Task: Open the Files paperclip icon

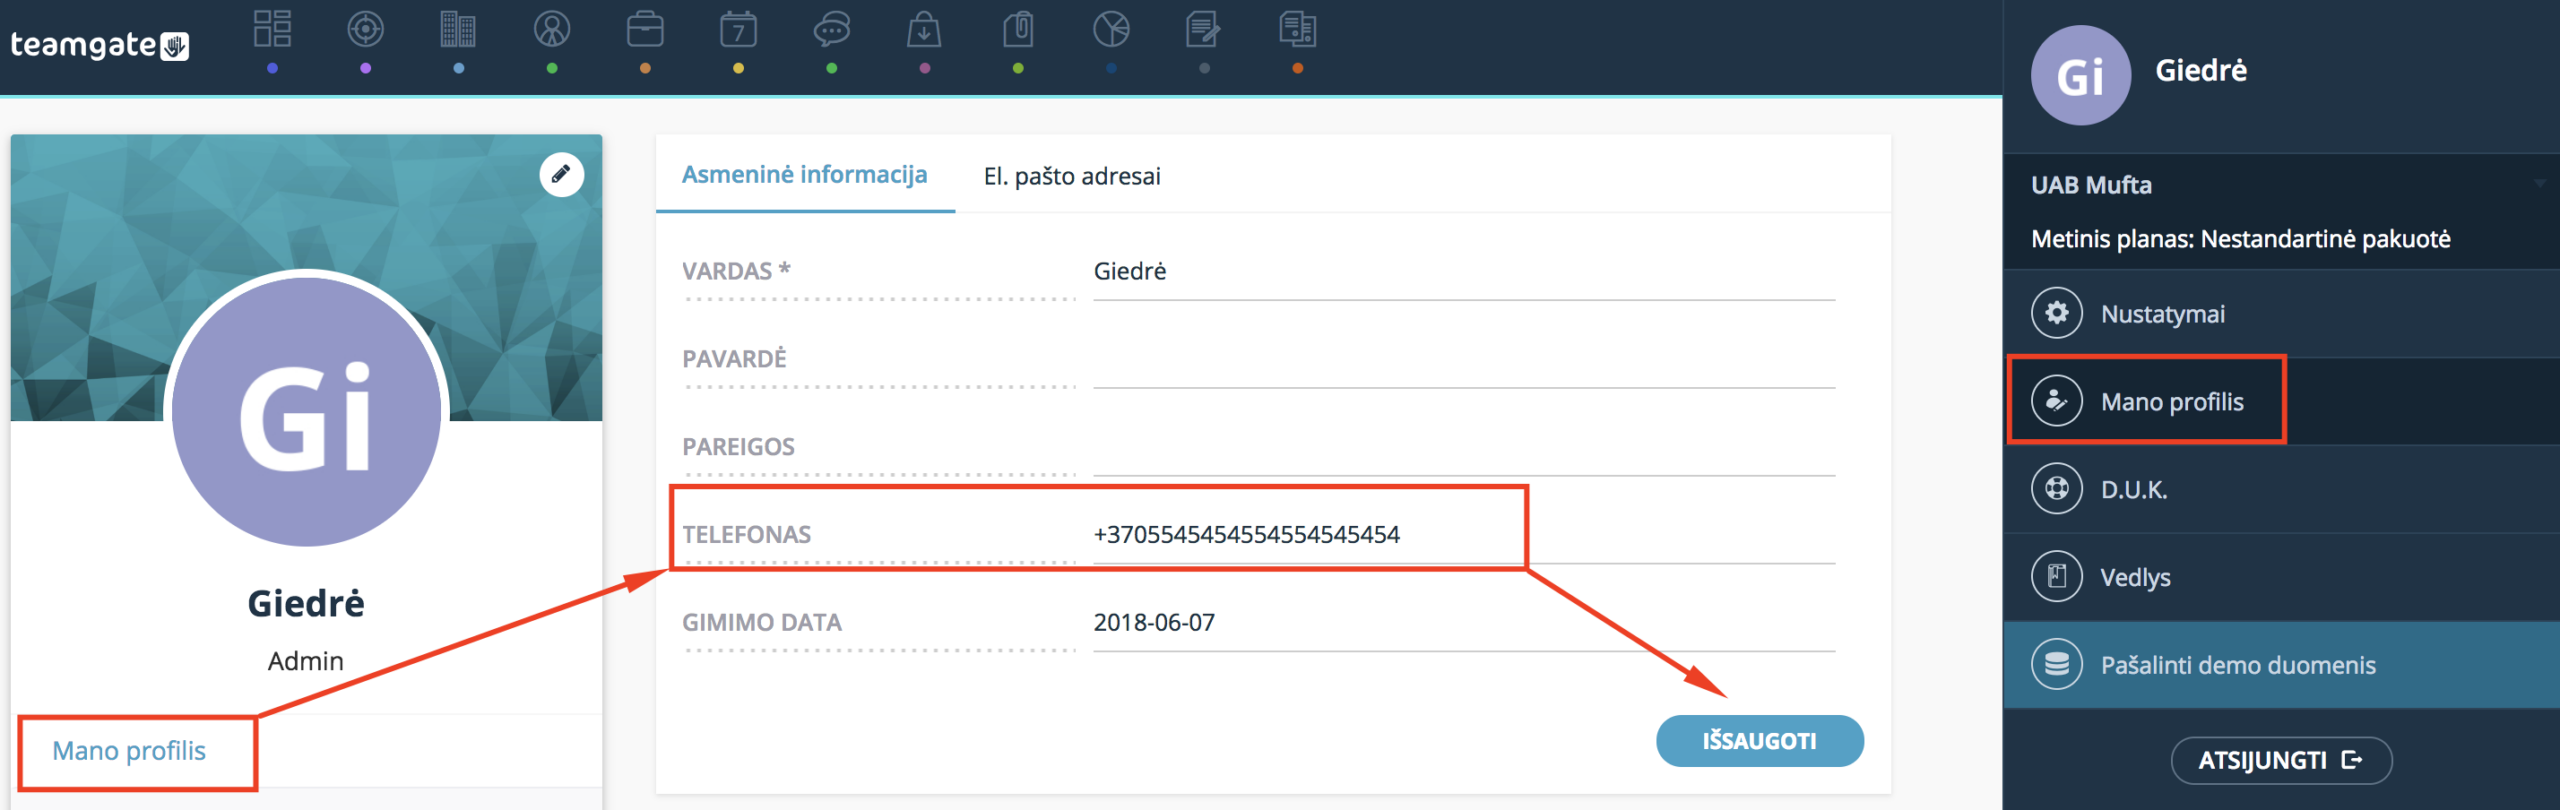Action: pyautogui.click(x=1018, y=29)
